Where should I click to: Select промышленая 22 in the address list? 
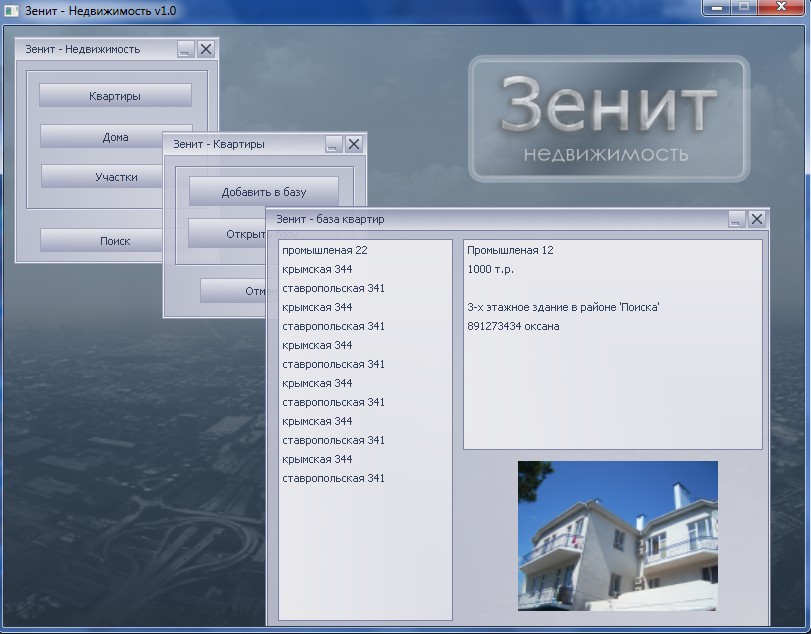click(325, 250)
